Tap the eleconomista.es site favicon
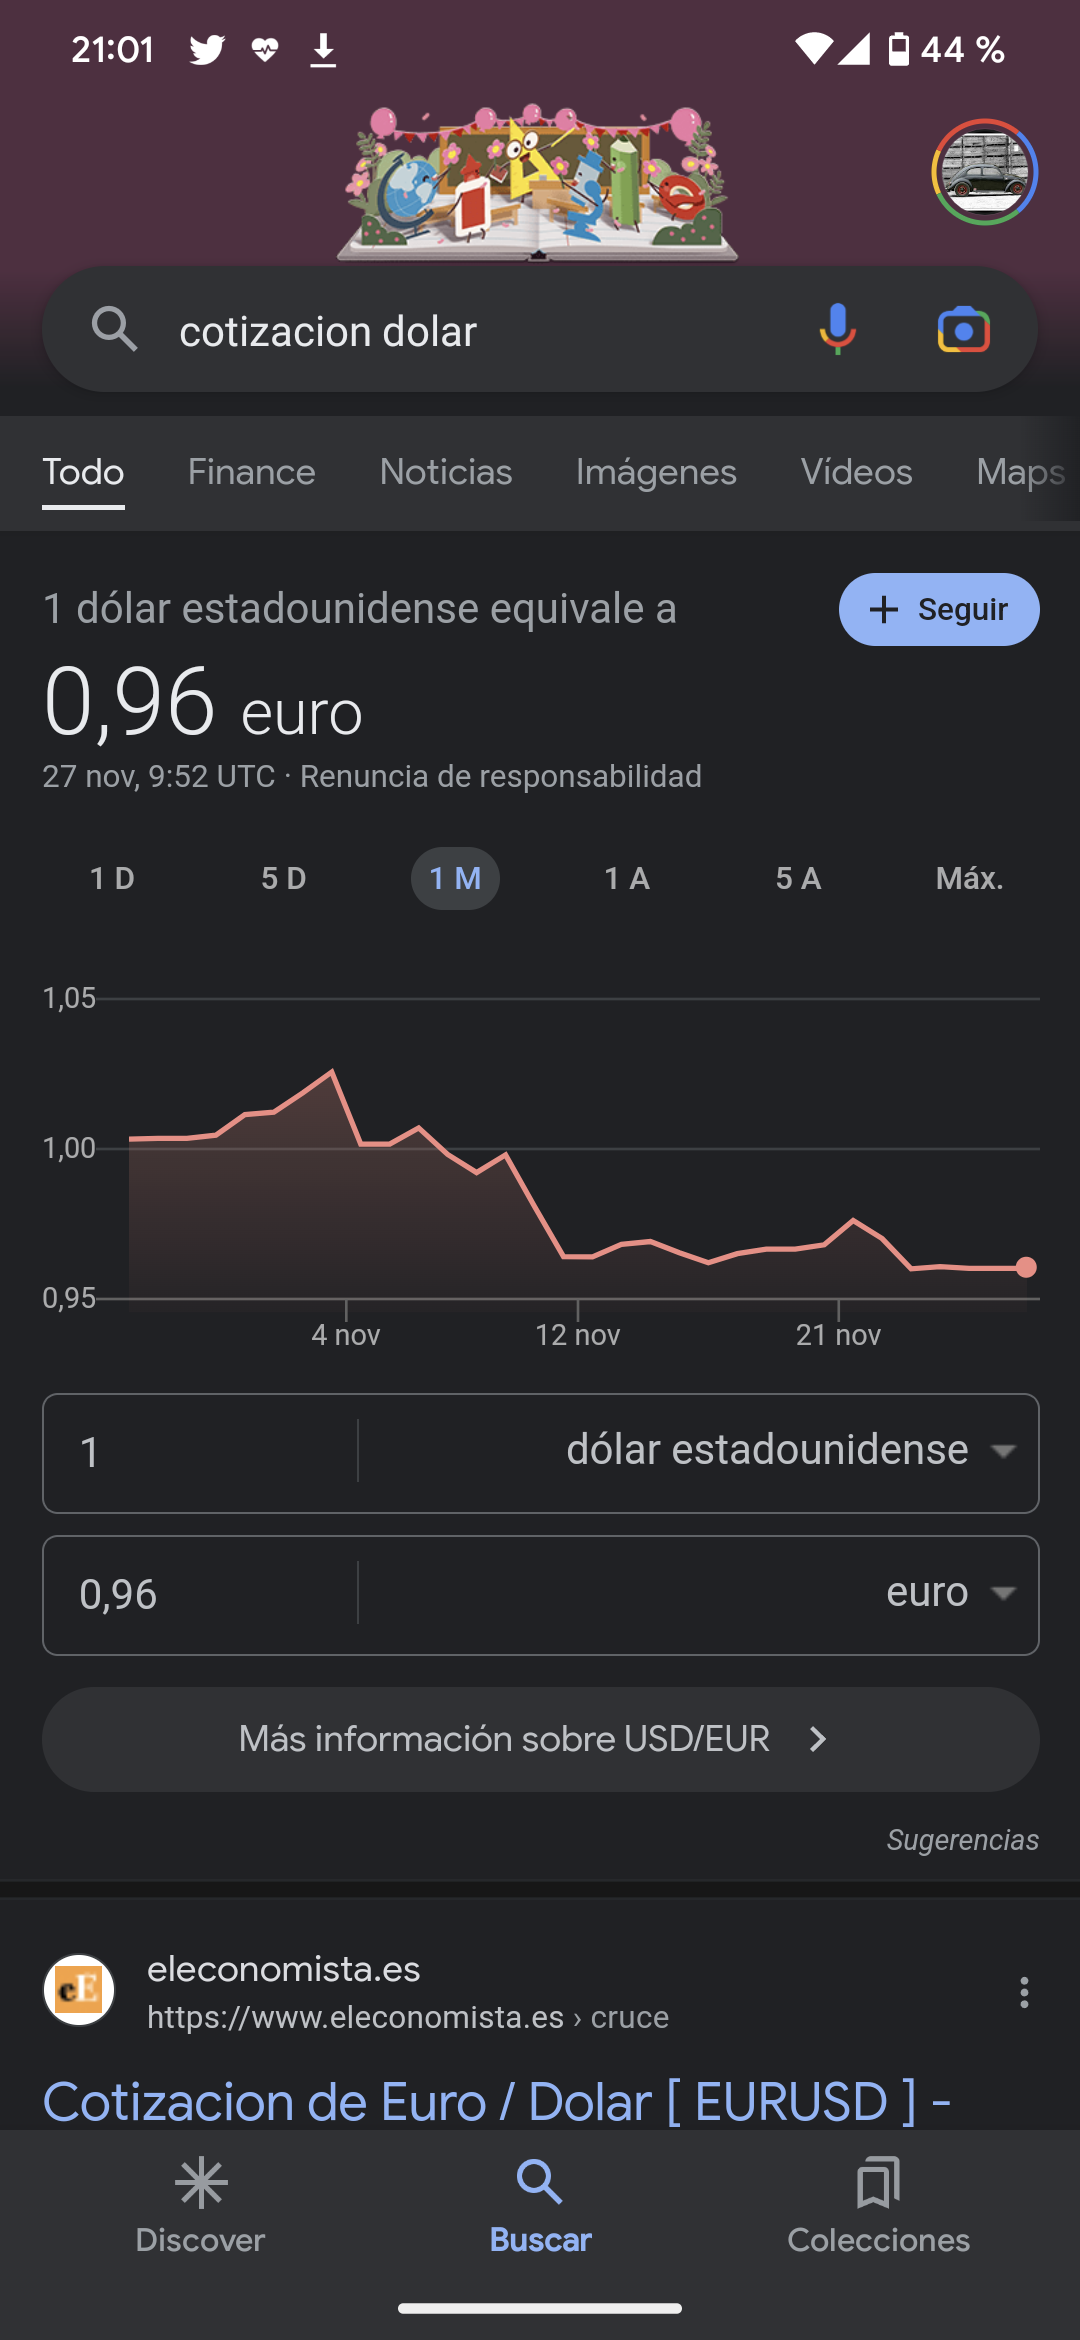Image resolution: width=1080 pixels, height=2340 pixels. click(x=79, y=1990)
